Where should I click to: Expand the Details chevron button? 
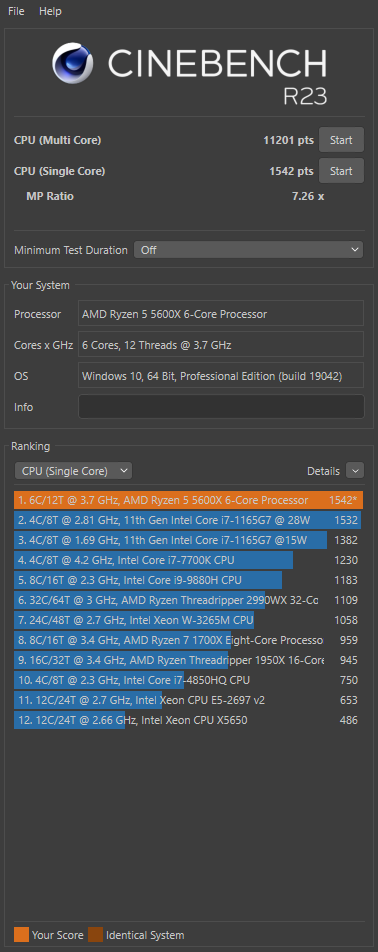coord(355,471)
